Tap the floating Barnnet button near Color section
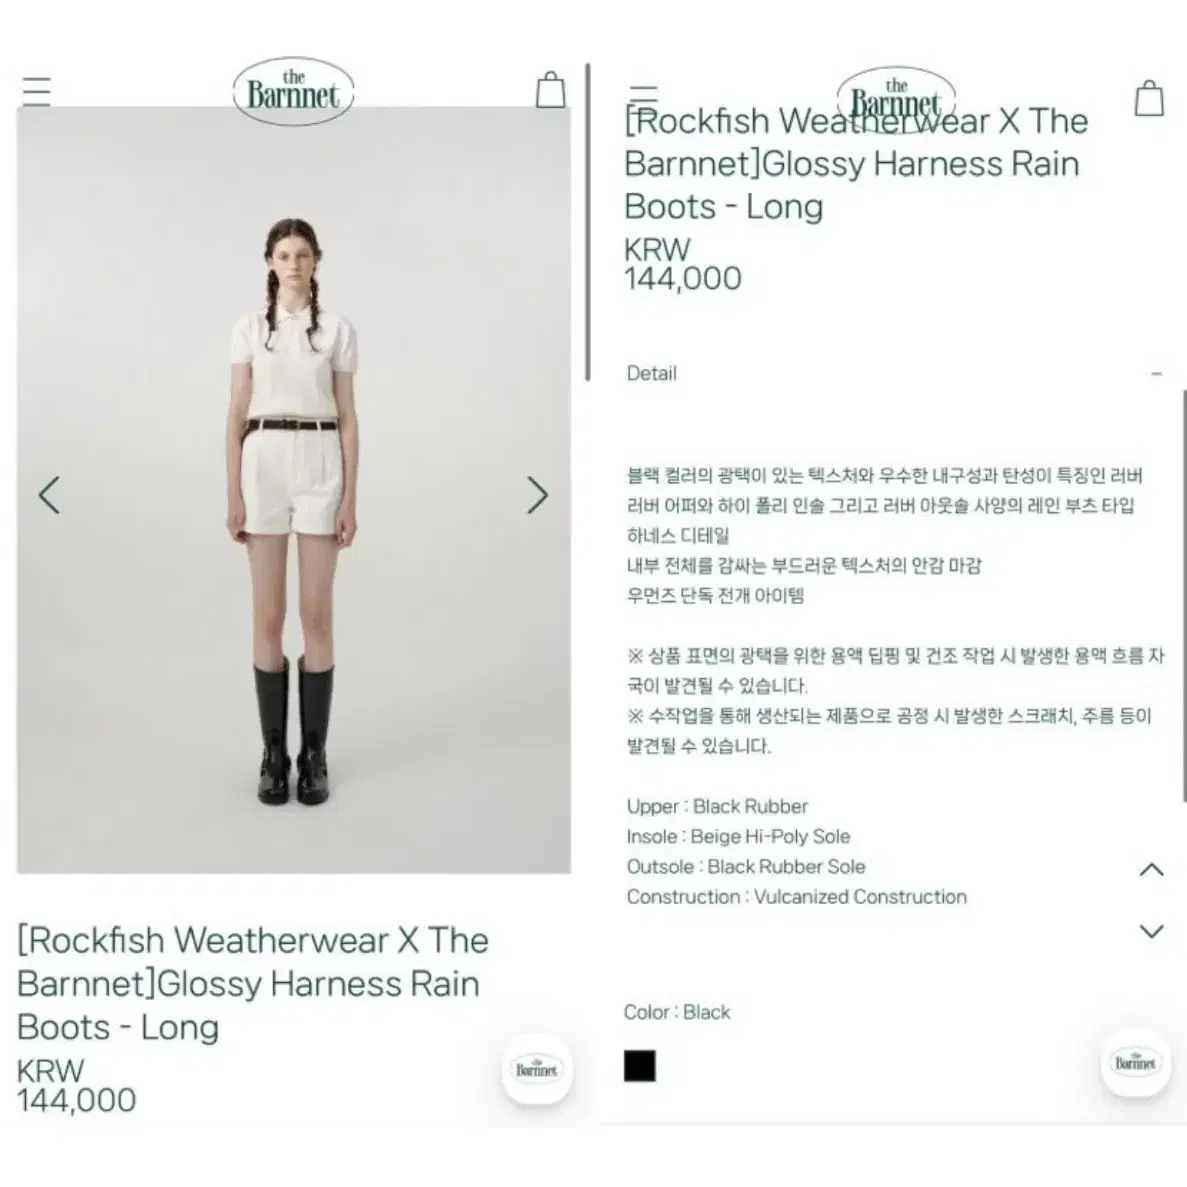 pos(1135,1061)
